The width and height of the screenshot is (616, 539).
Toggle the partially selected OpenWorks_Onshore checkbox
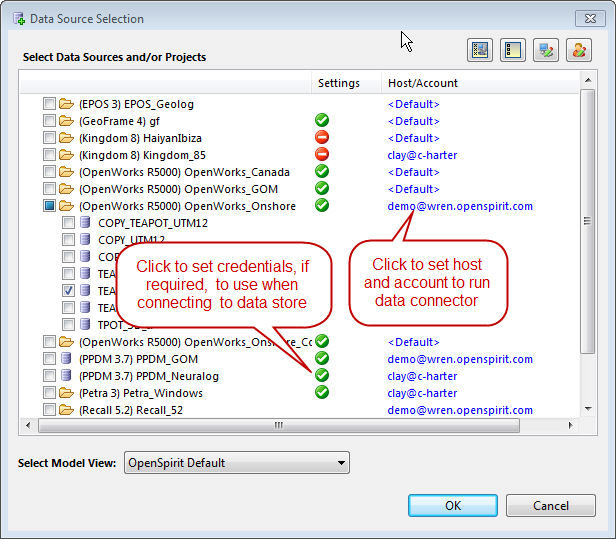coord(49,205)
